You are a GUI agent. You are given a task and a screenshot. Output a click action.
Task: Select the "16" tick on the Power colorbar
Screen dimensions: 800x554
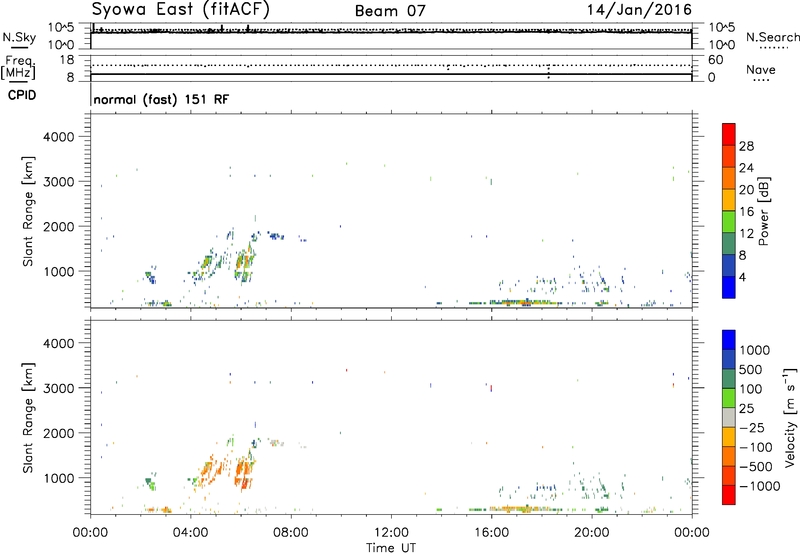746,212
